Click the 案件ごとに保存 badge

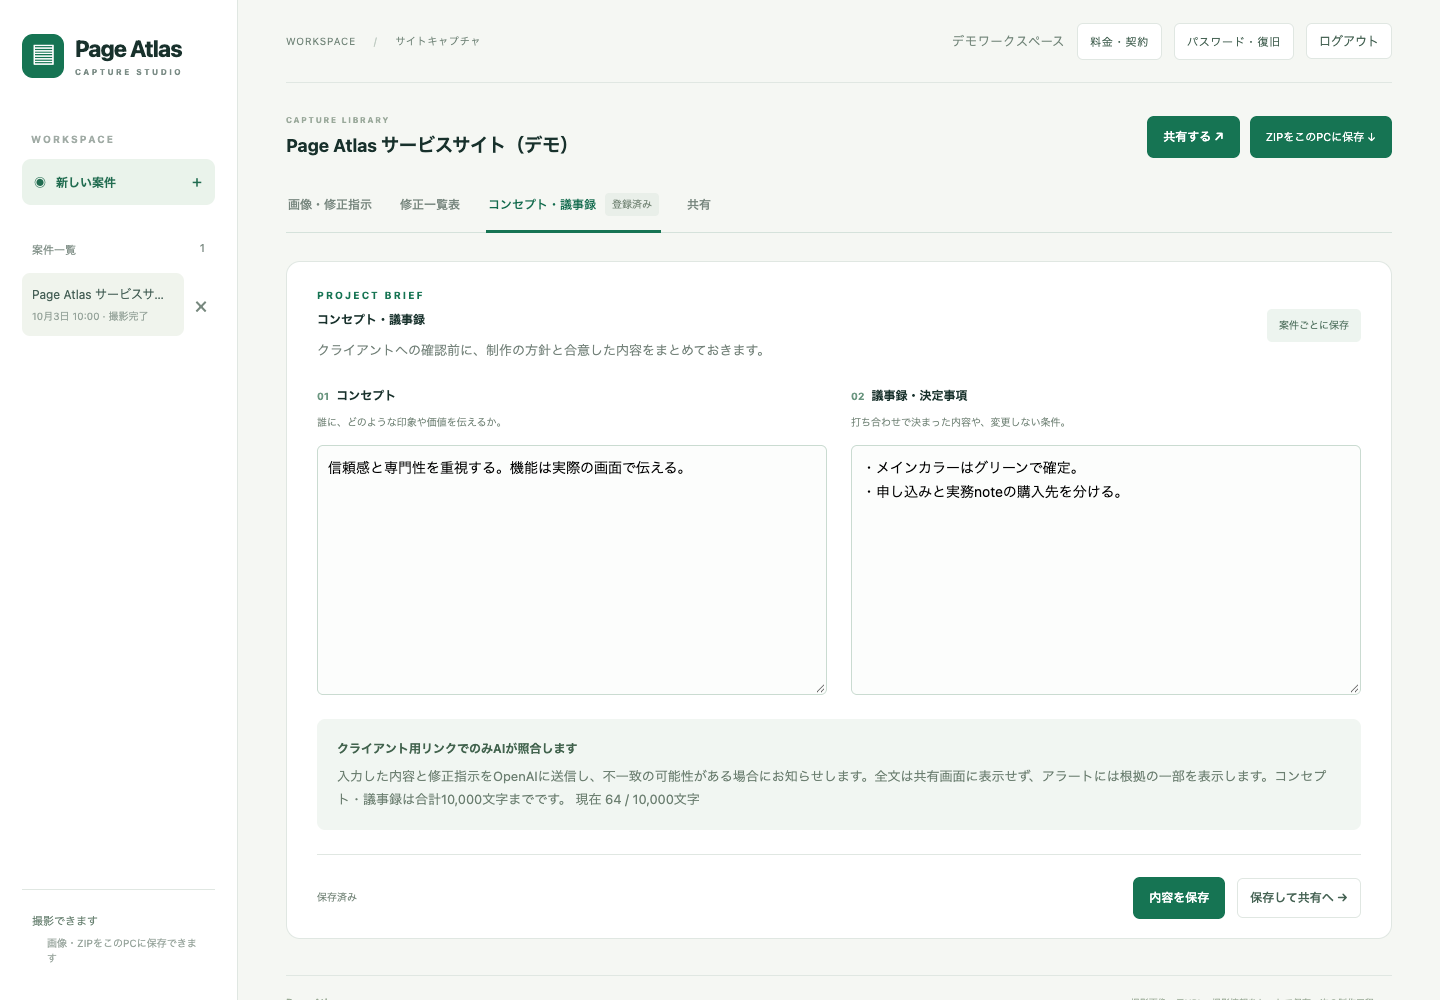click(x=1314, y=325)
